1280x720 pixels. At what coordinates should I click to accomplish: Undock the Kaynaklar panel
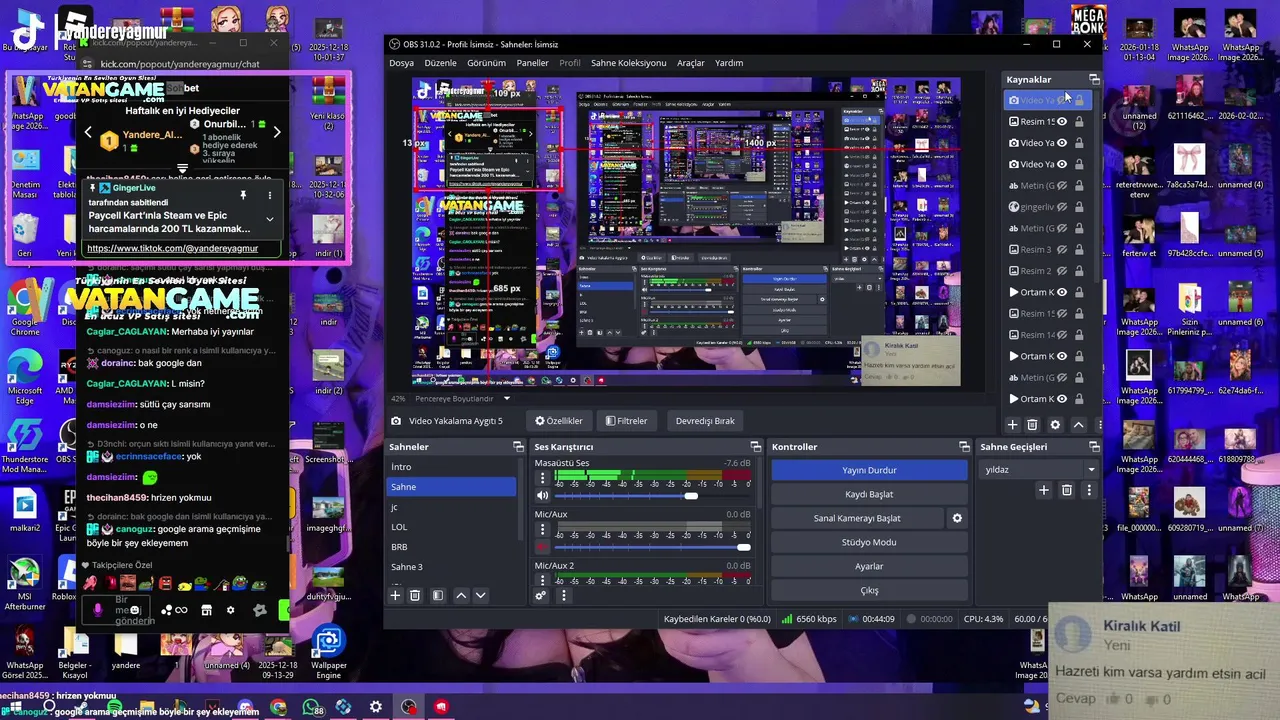click(x=1094, y=79)
